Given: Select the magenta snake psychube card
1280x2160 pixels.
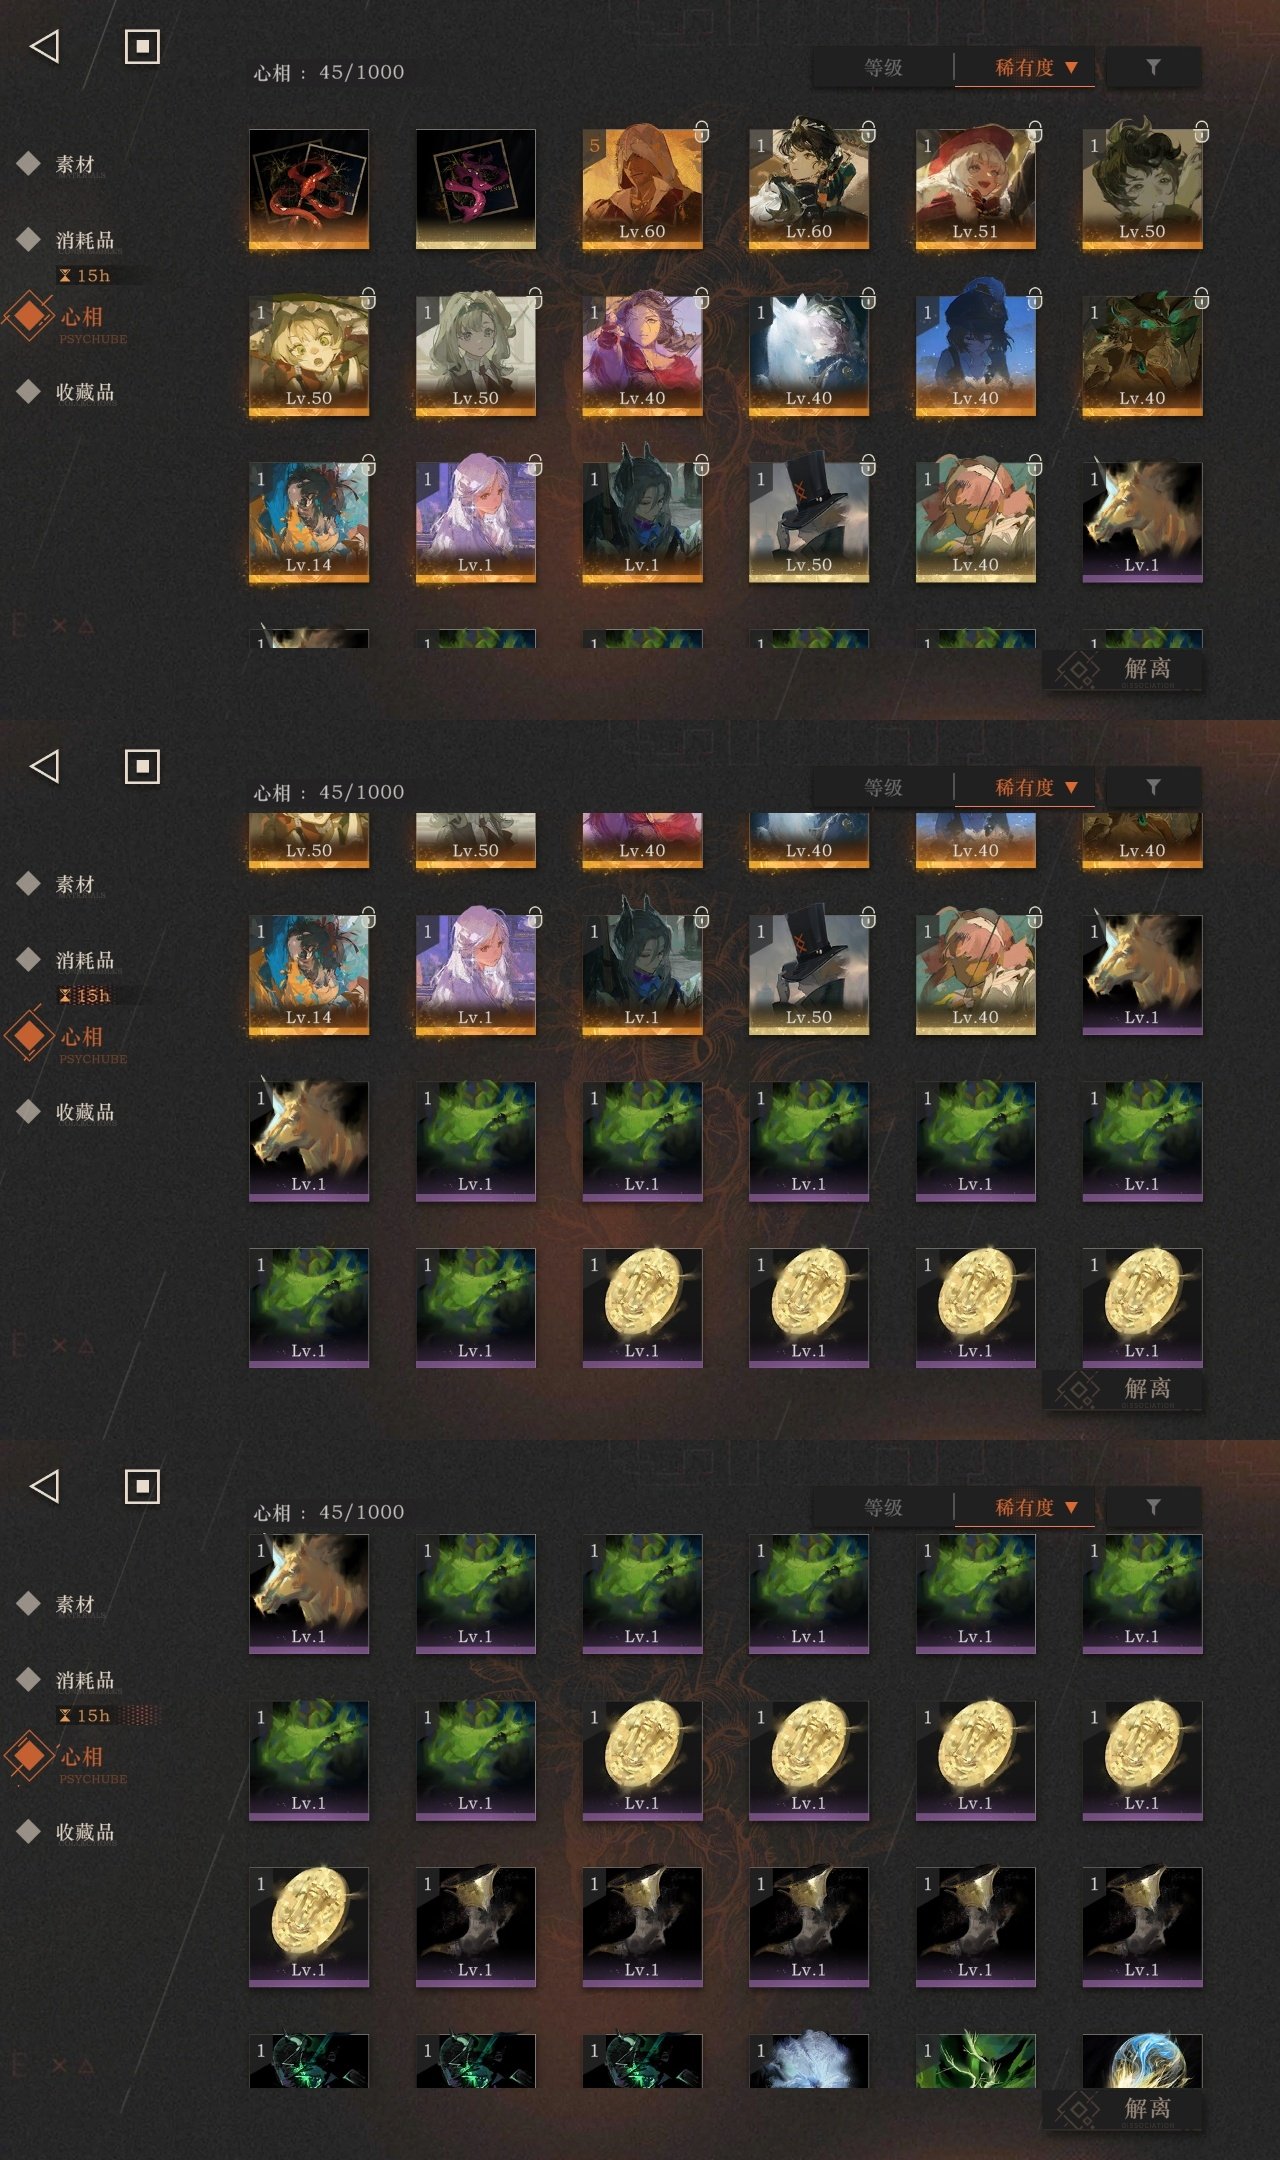Looking at the screenshot, I should click(475, 188).
